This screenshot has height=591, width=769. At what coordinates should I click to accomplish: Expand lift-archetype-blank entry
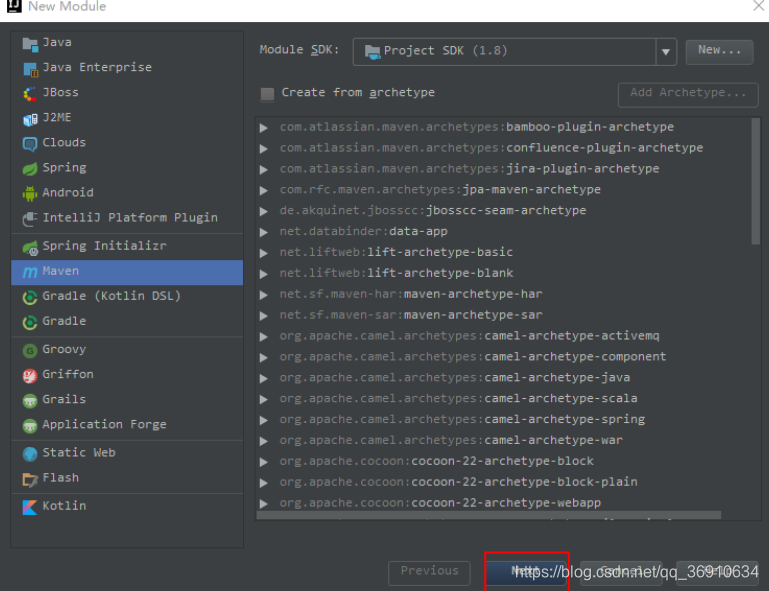tap(264, 274)
